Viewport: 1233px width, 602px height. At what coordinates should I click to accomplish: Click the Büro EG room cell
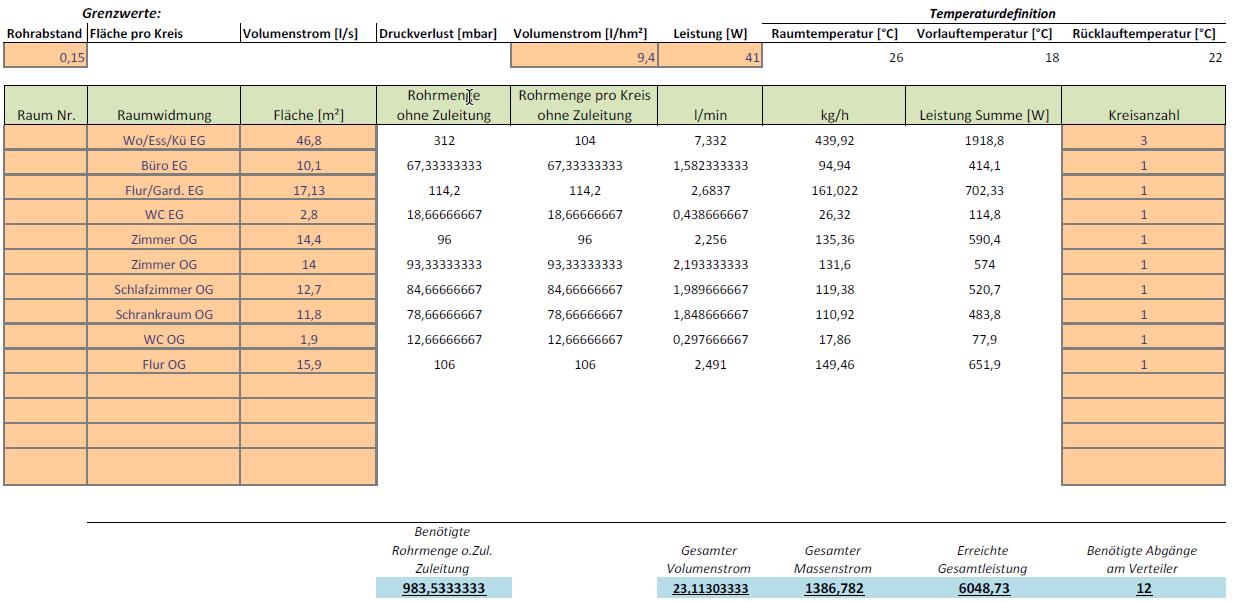[164, 165]
